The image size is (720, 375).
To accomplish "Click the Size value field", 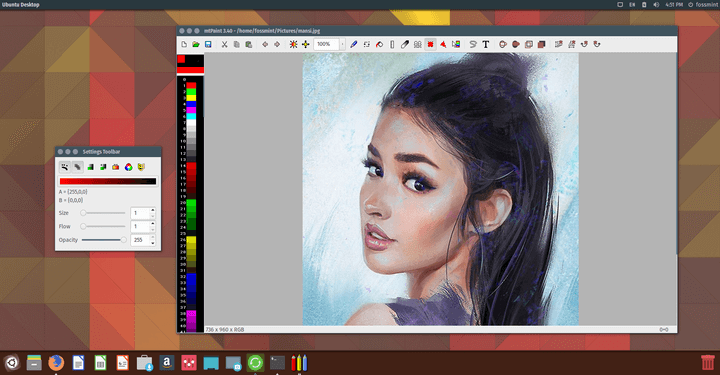I will point(141,213).
